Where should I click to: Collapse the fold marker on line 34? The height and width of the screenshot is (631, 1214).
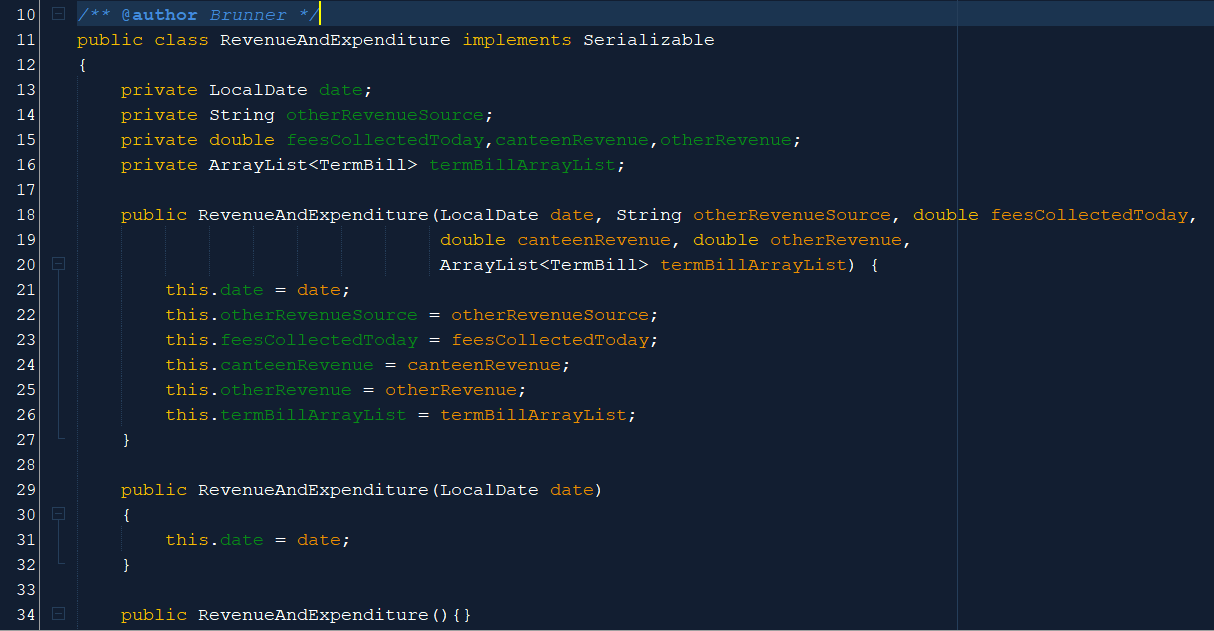[59, 614]
